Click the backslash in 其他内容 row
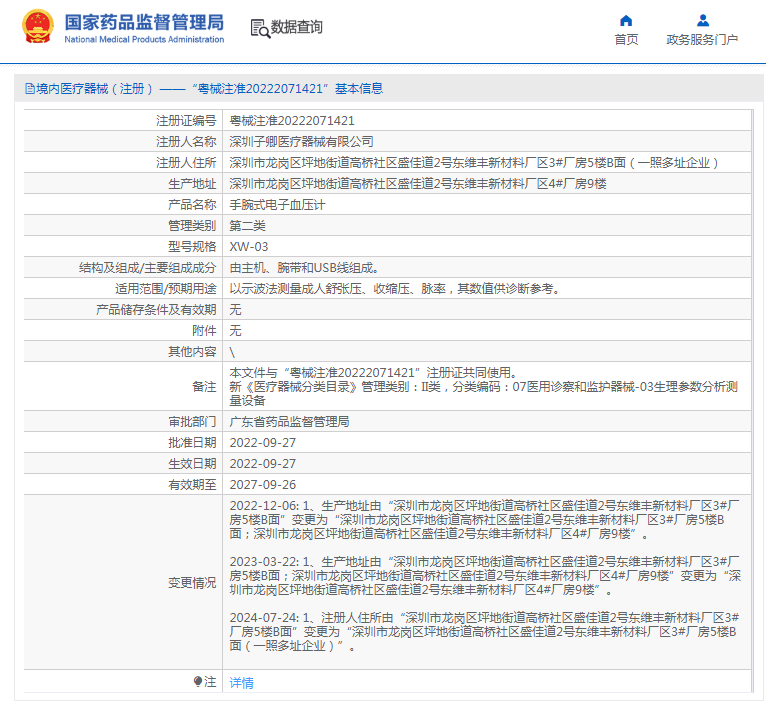 tap(232, 352)
